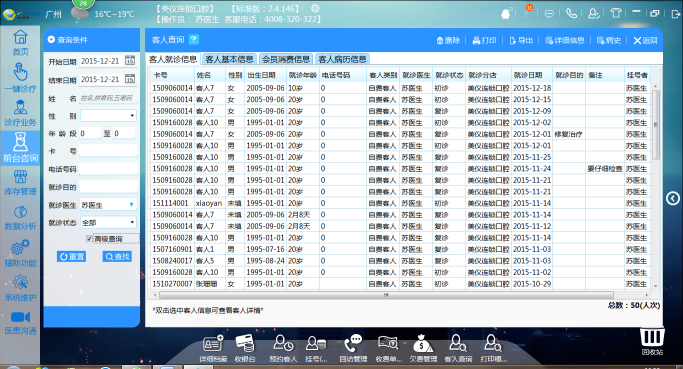The width and height of the screenshot is (683, 369).
Task: Click the settings gear beside version number
Action: [x=315, y=8]
